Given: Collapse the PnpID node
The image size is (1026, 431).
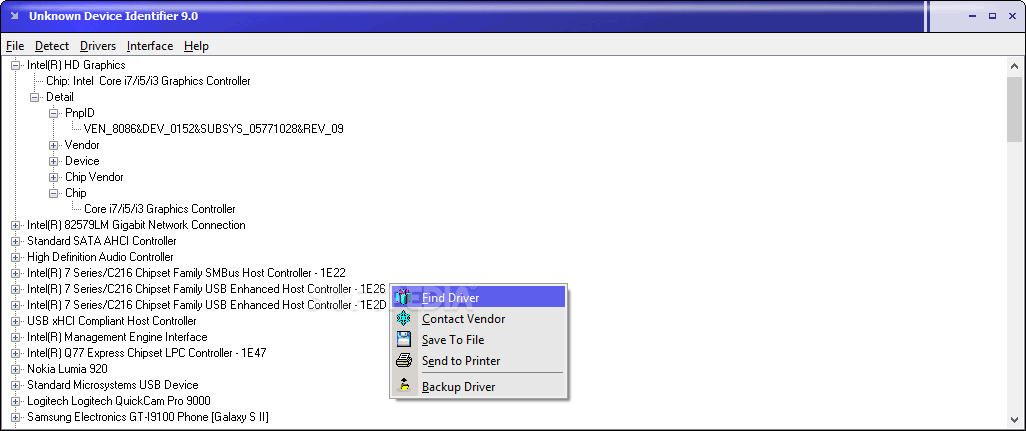Looking at the screenshot, I should (54, 113).
